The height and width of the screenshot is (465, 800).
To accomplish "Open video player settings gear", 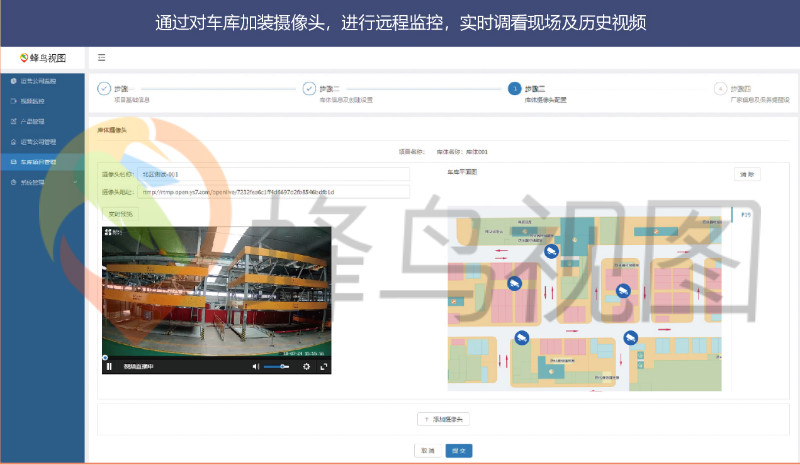I will [306, 367].
